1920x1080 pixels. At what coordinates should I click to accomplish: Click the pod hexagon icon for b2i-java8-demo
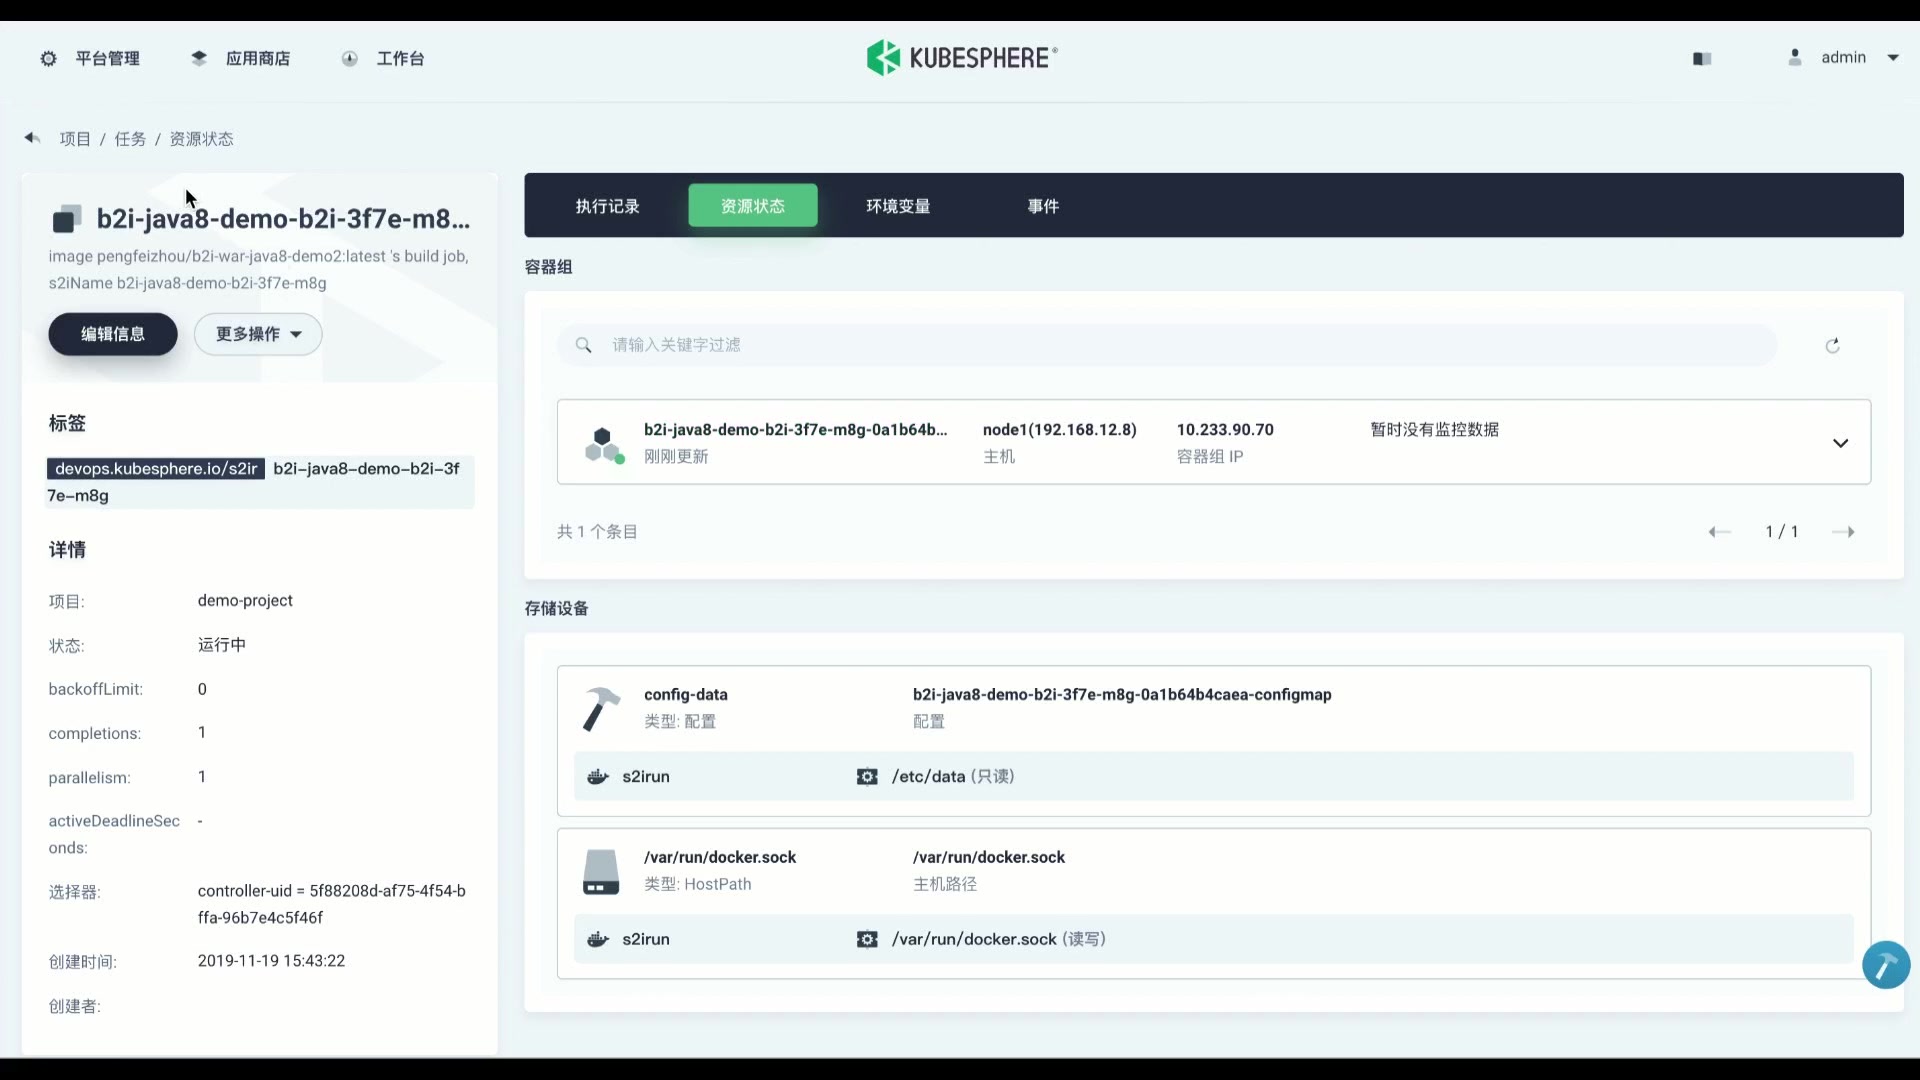click(604, 442)
